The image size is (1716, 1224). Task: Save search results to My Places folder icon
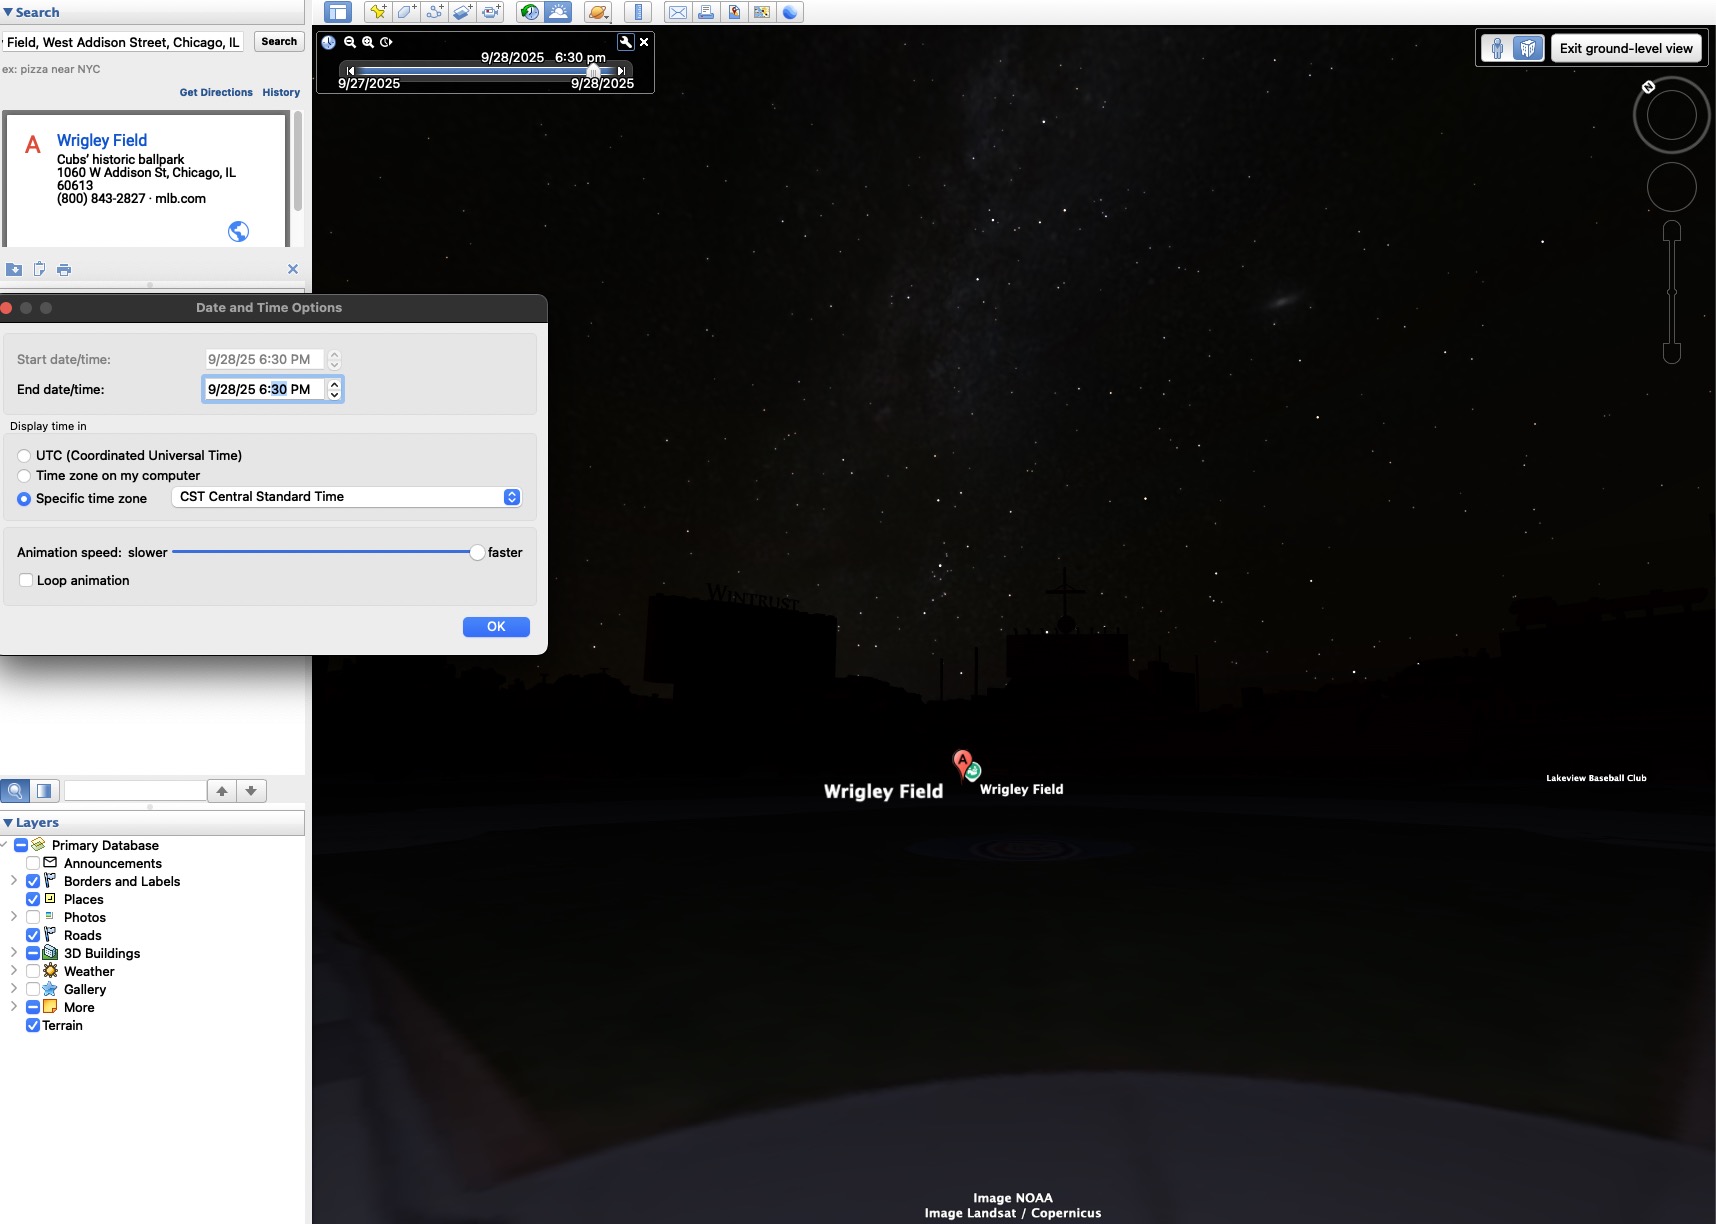point(14,269)
